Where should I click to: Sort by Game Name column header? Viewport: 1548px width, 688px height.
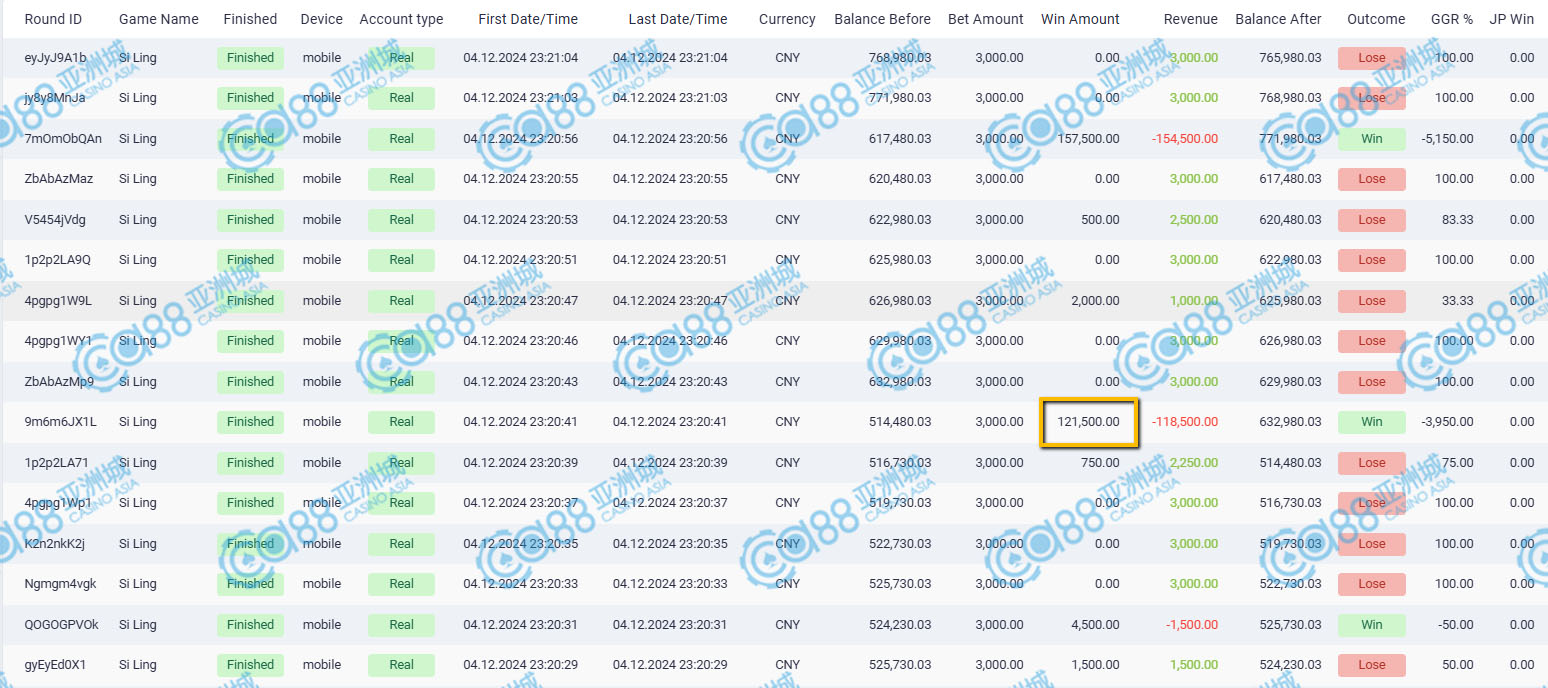pos(158,19)
